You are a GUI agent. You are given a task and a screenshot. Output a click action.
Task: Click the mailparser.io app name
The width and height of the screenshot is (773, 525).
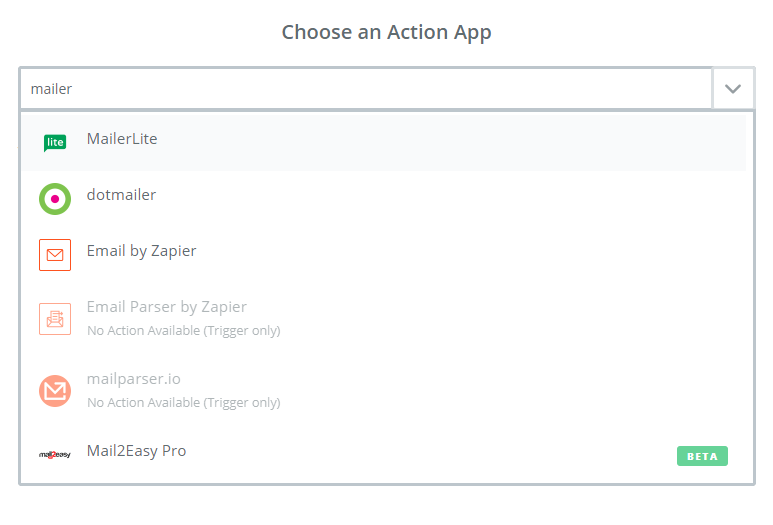point(134,379)
